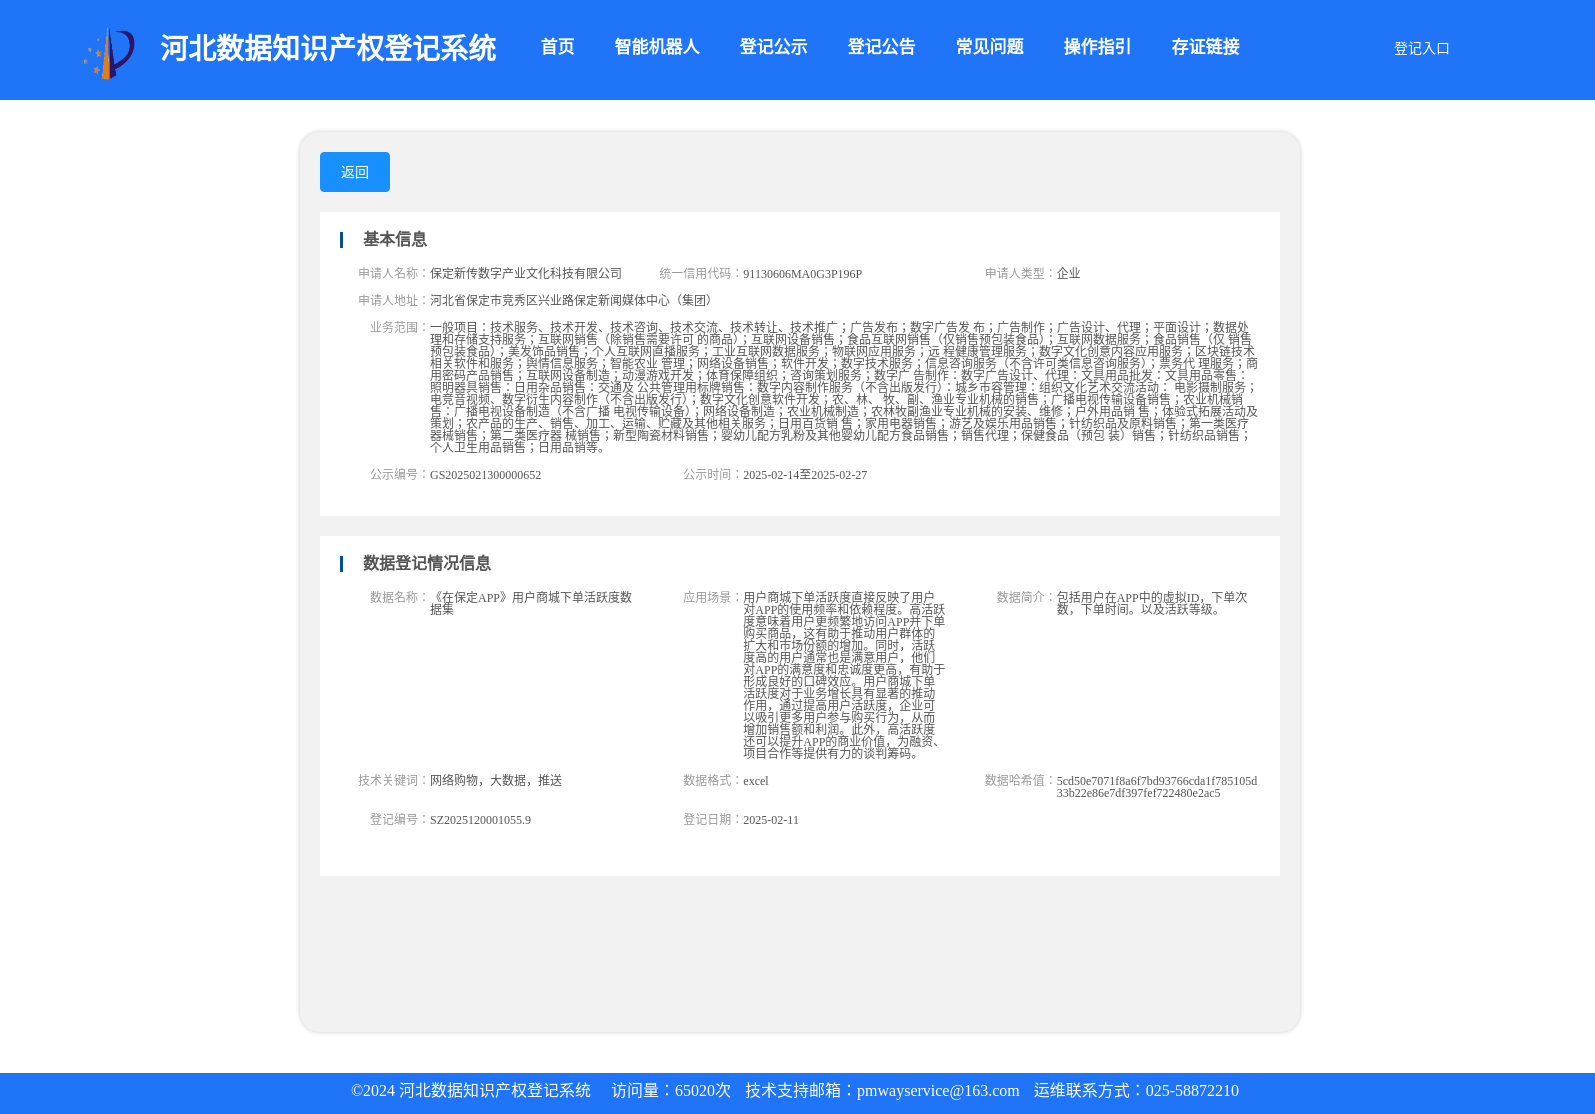Screen dimensions: 1595x1114
Task: Click the 访问量：65020次 footer text
Action: (x=671, y=1091)
